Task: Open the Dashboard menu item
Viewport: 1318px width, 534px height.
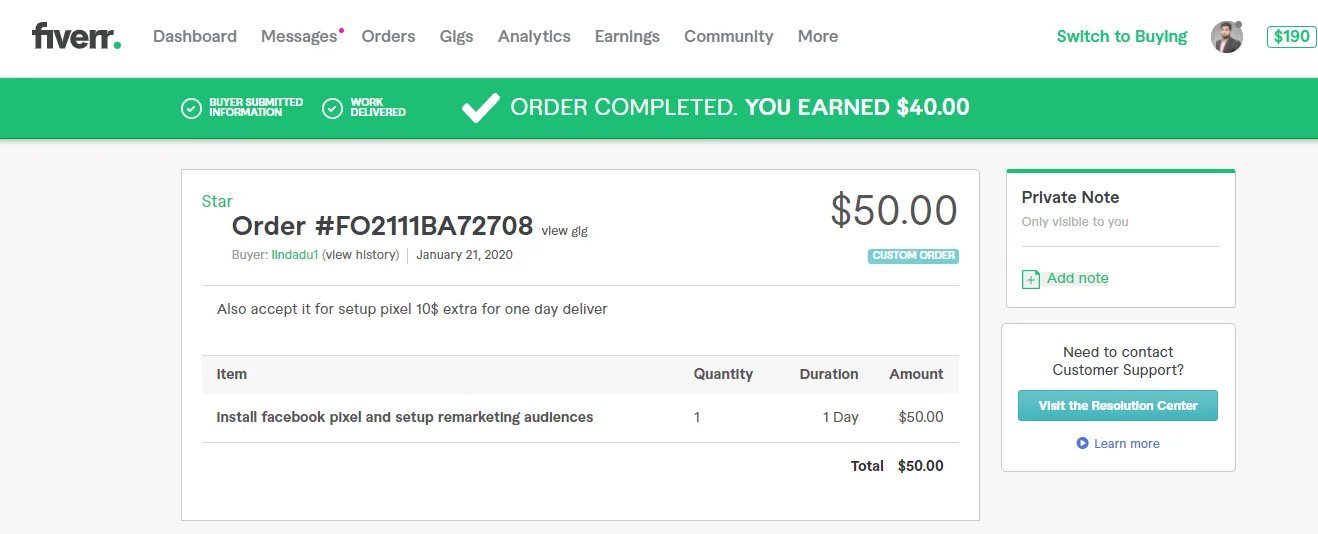Action: click(195, 37)
